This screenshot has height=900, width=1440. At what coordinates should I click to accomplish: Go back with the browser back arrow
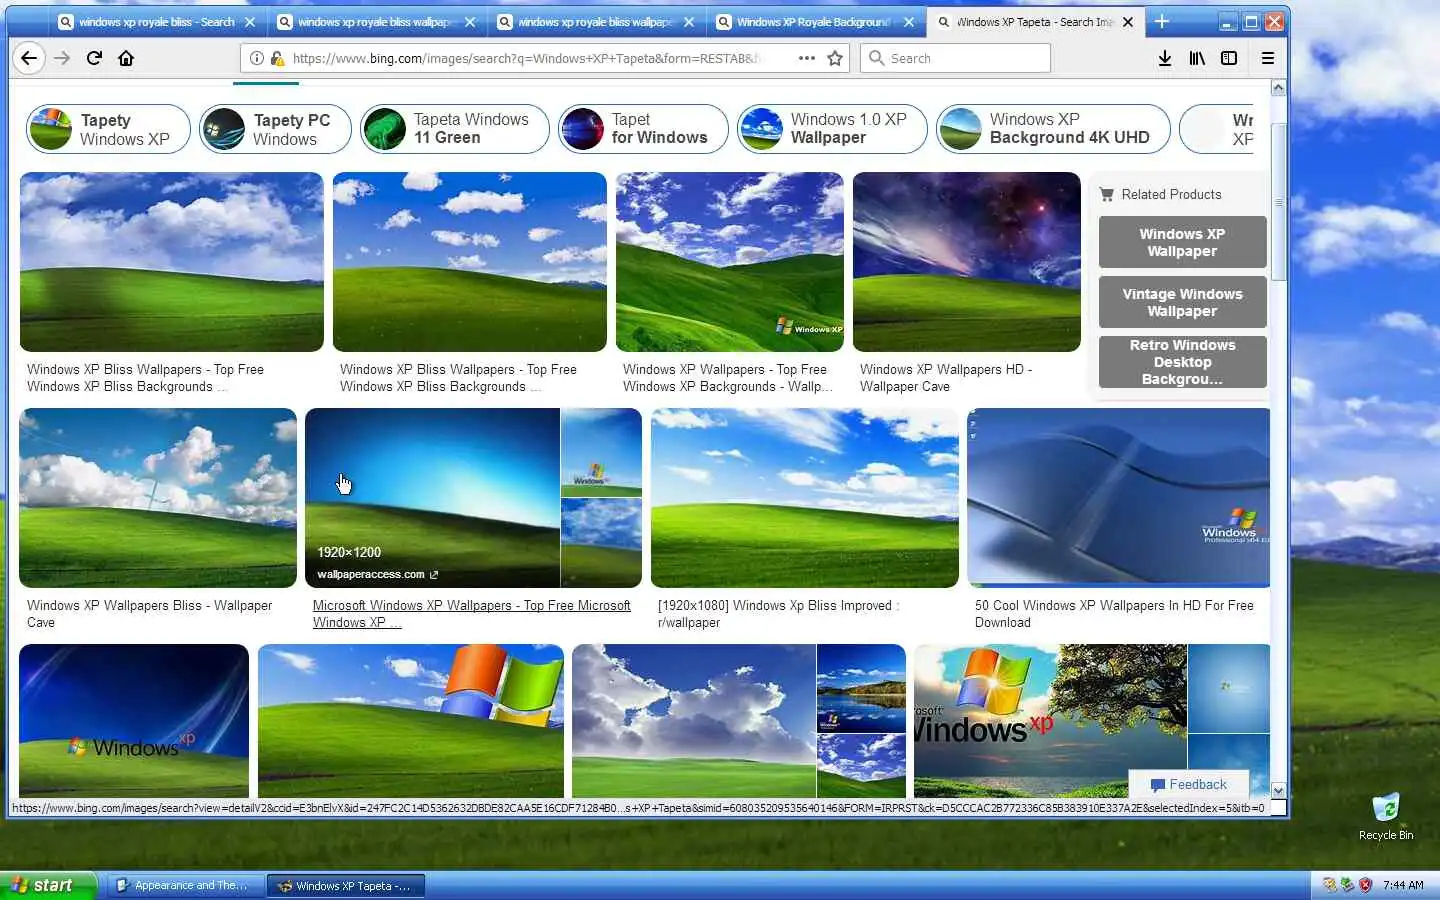pos(29,58)
